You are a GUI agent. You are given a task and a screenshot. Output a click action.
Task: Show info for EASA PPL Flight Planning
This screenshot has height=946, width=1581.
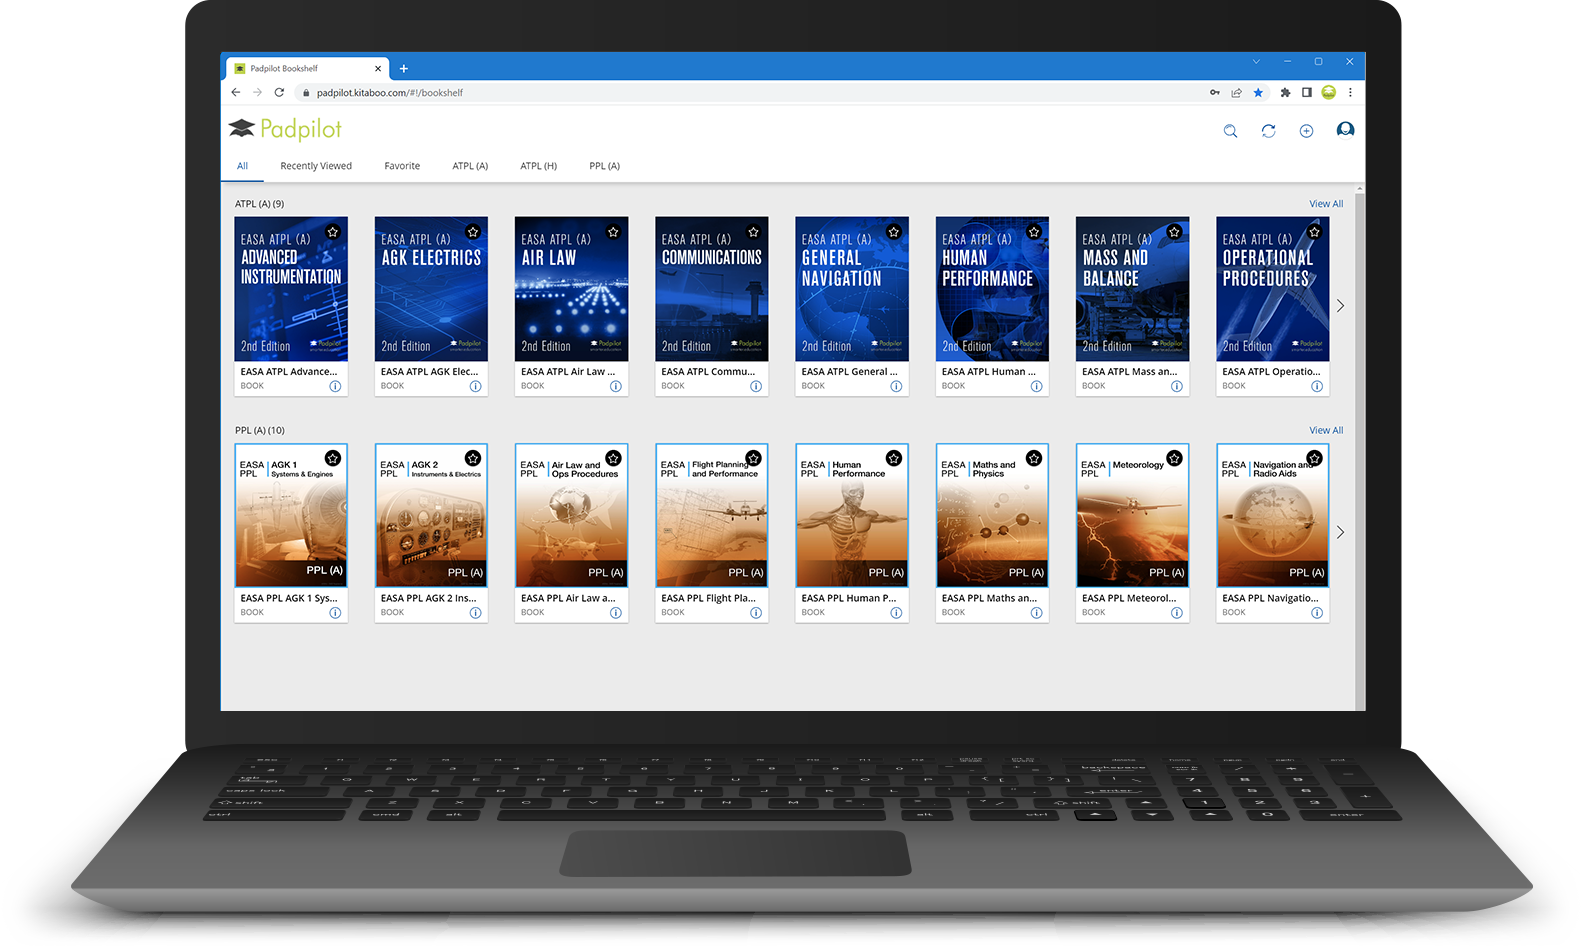coord(756,613)
